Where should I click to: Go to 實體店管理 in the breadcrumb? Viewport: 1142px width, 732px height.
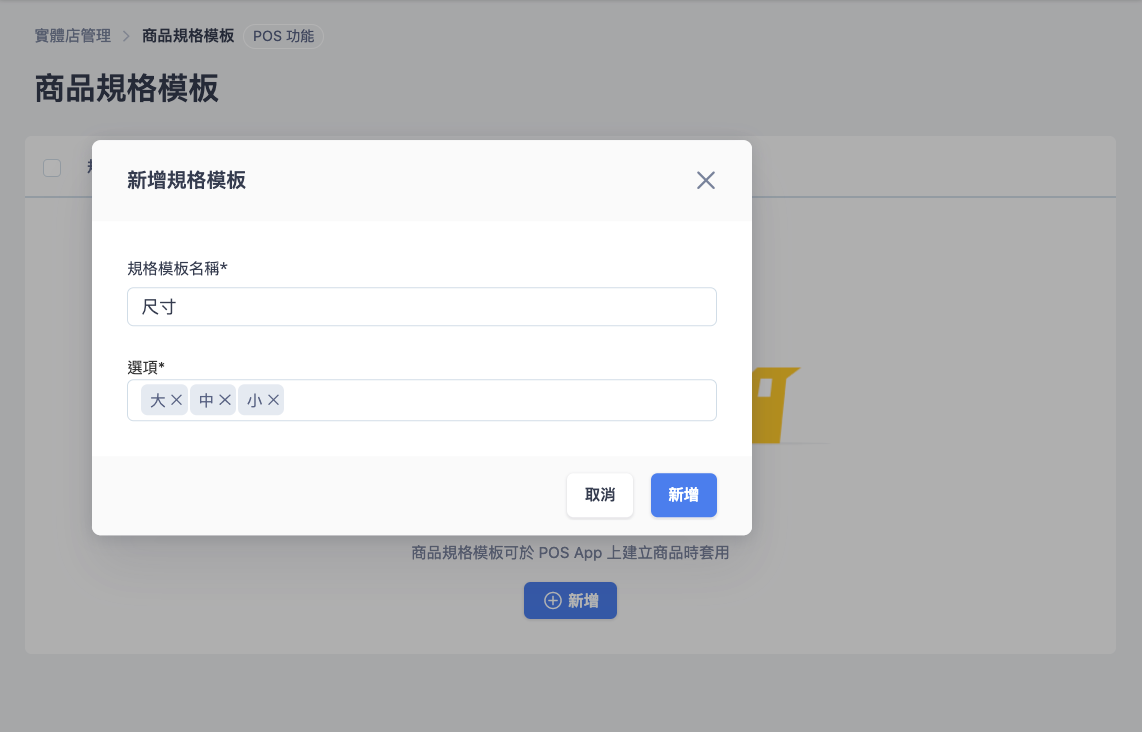(x=73, y=36)
